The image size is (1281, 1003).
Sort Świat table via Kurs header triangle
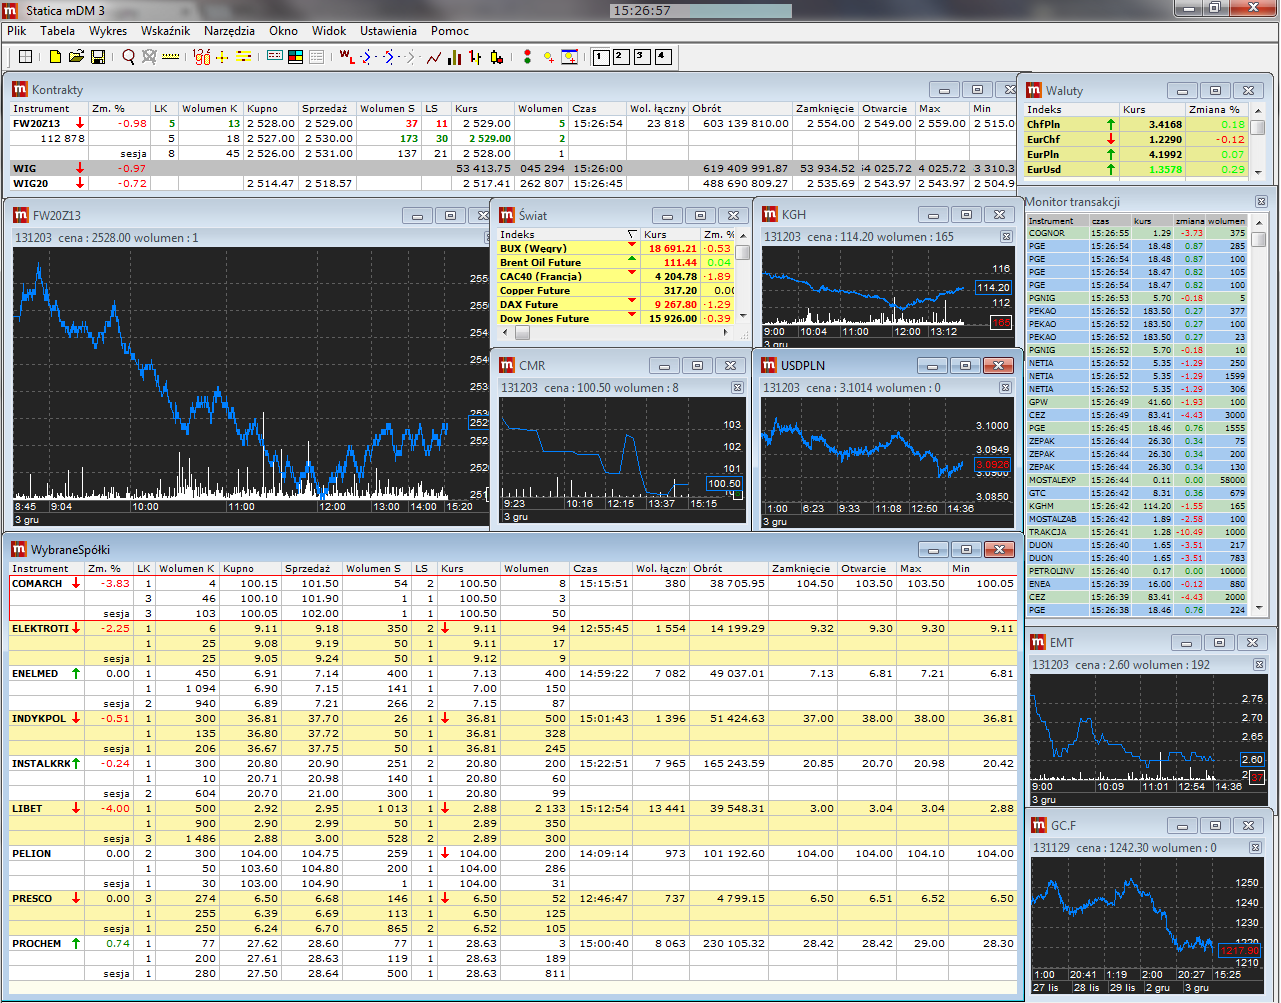pos(632,234)
